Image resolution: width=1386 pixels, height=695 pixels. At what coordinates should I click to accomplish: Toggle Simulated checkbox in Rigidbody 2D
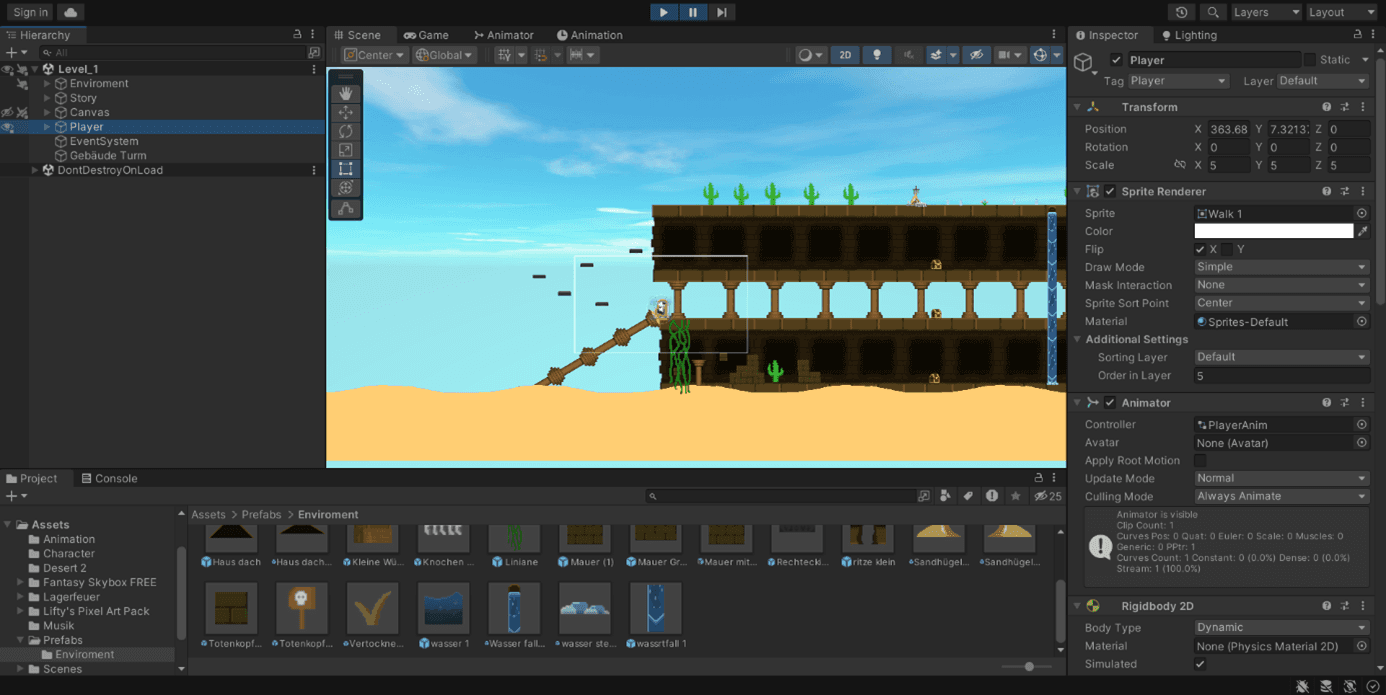coord(1200,664)
